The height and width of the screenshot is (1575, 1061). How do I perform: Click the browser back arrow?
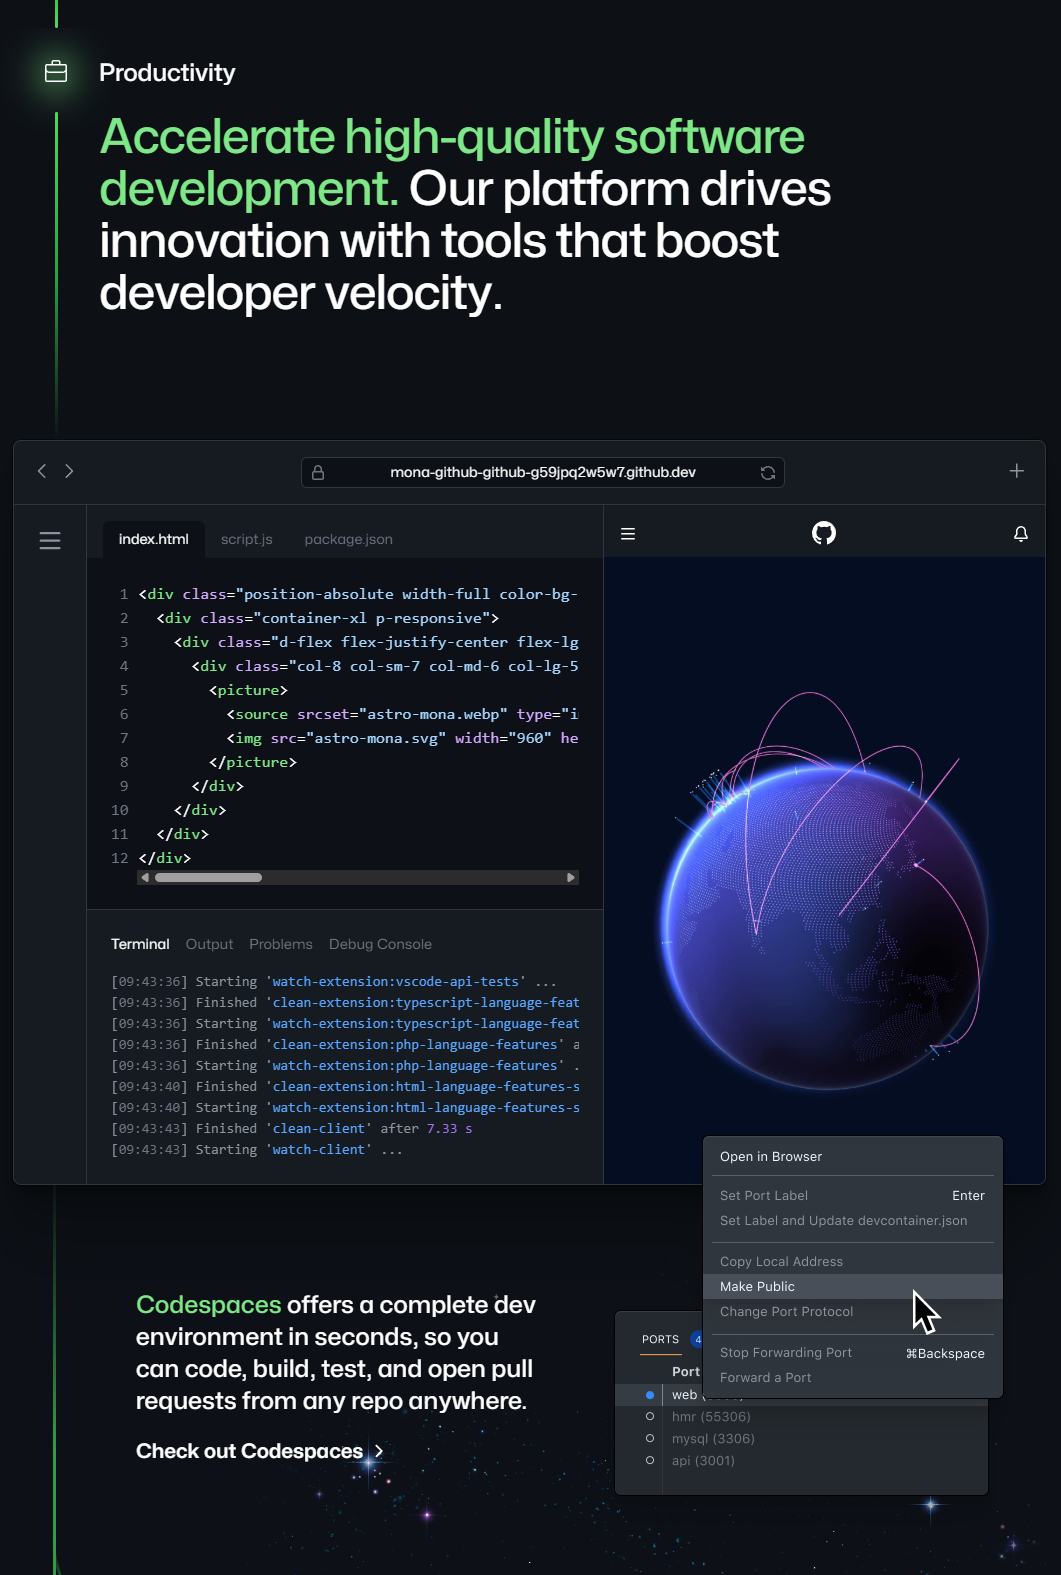point(42,471)
